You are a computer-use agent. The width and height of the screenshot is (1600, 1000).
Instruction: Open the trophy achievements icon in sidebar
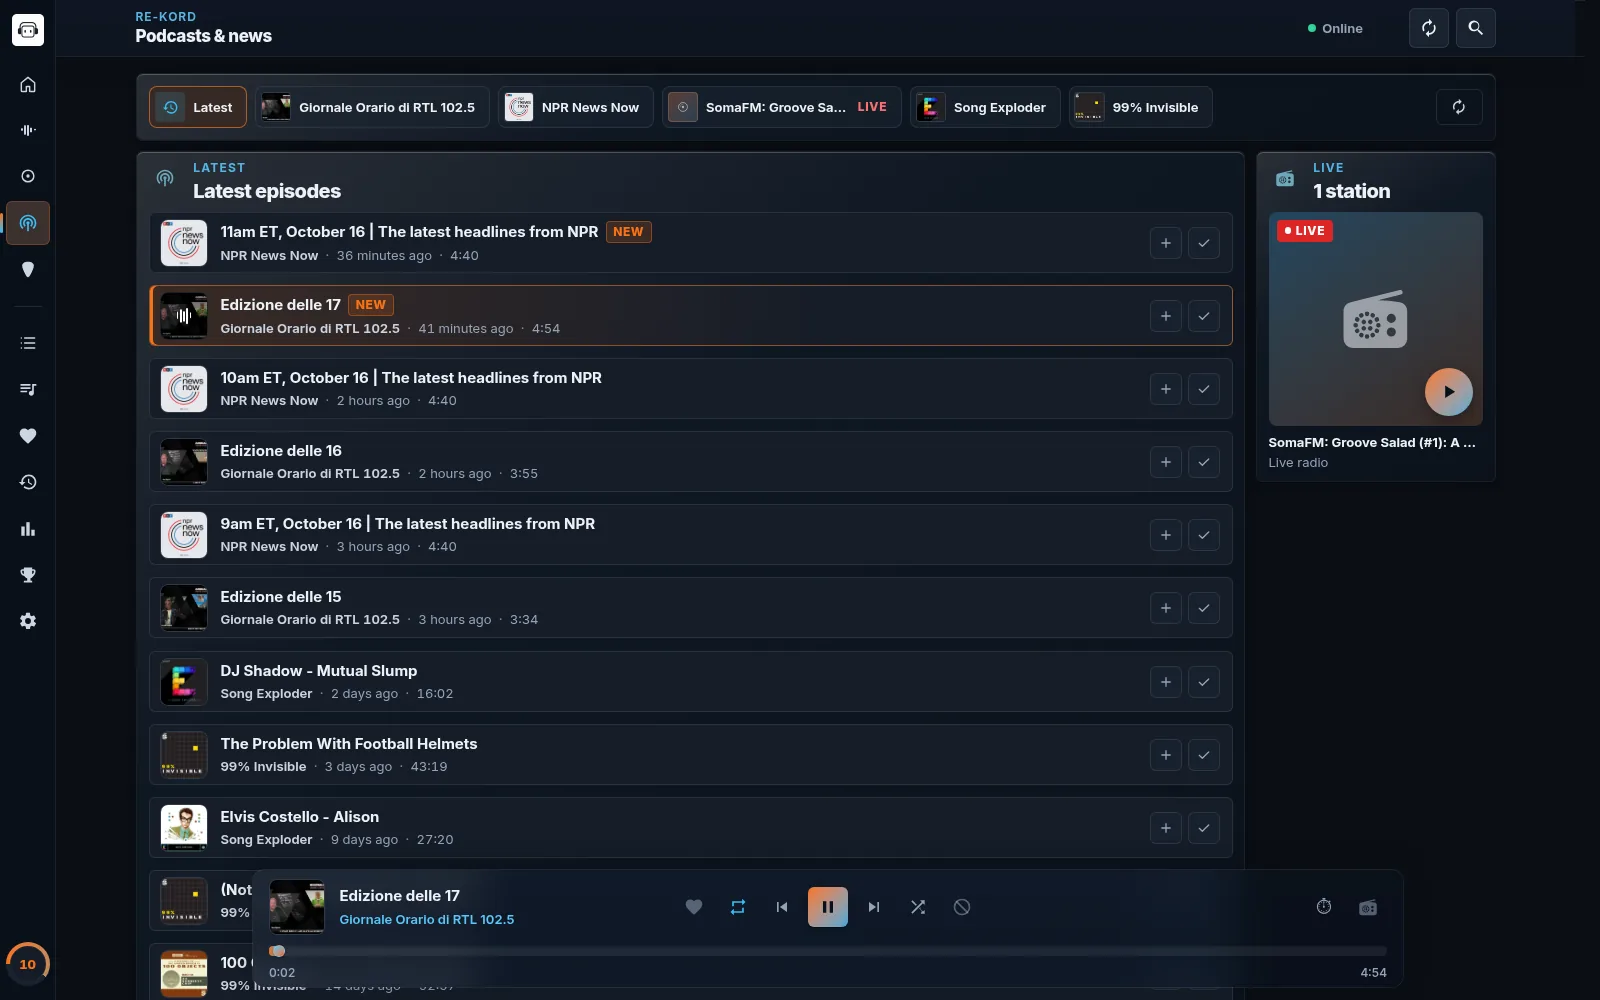(28, 575)
